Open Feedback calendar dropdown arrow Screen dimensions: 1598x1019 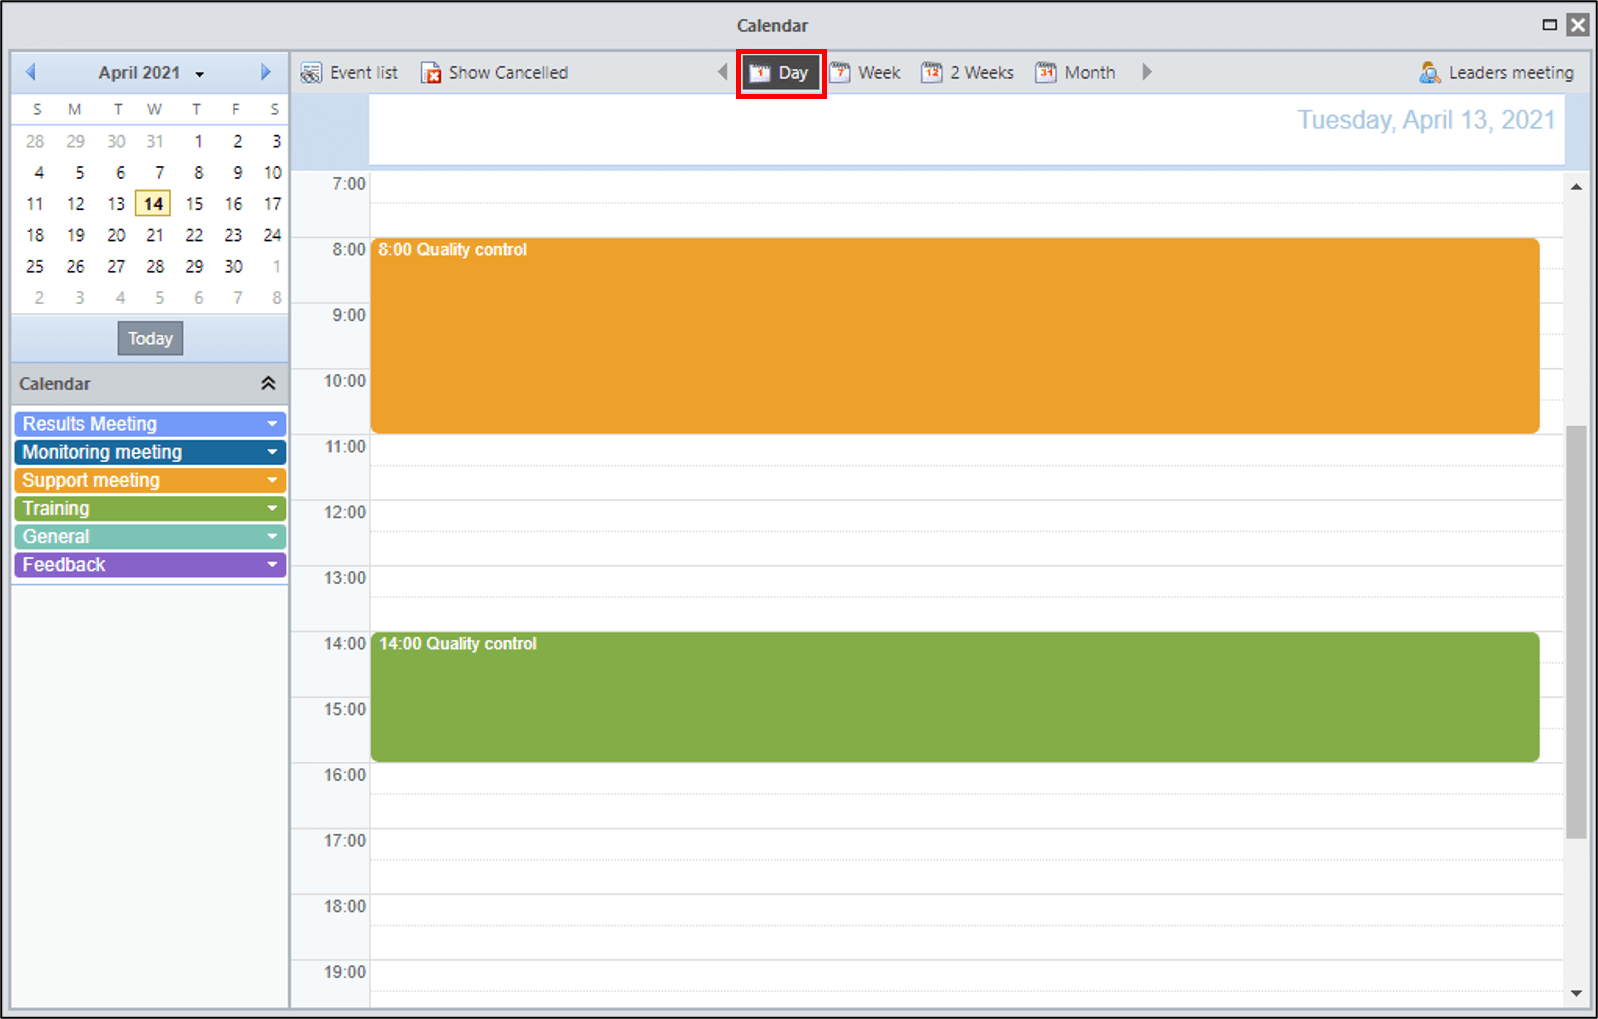coord(272,565)
